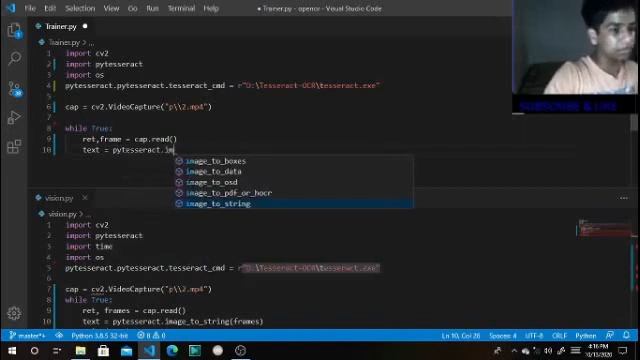
Task: Open the Run and Debug view
Action: tap(14, 118)
